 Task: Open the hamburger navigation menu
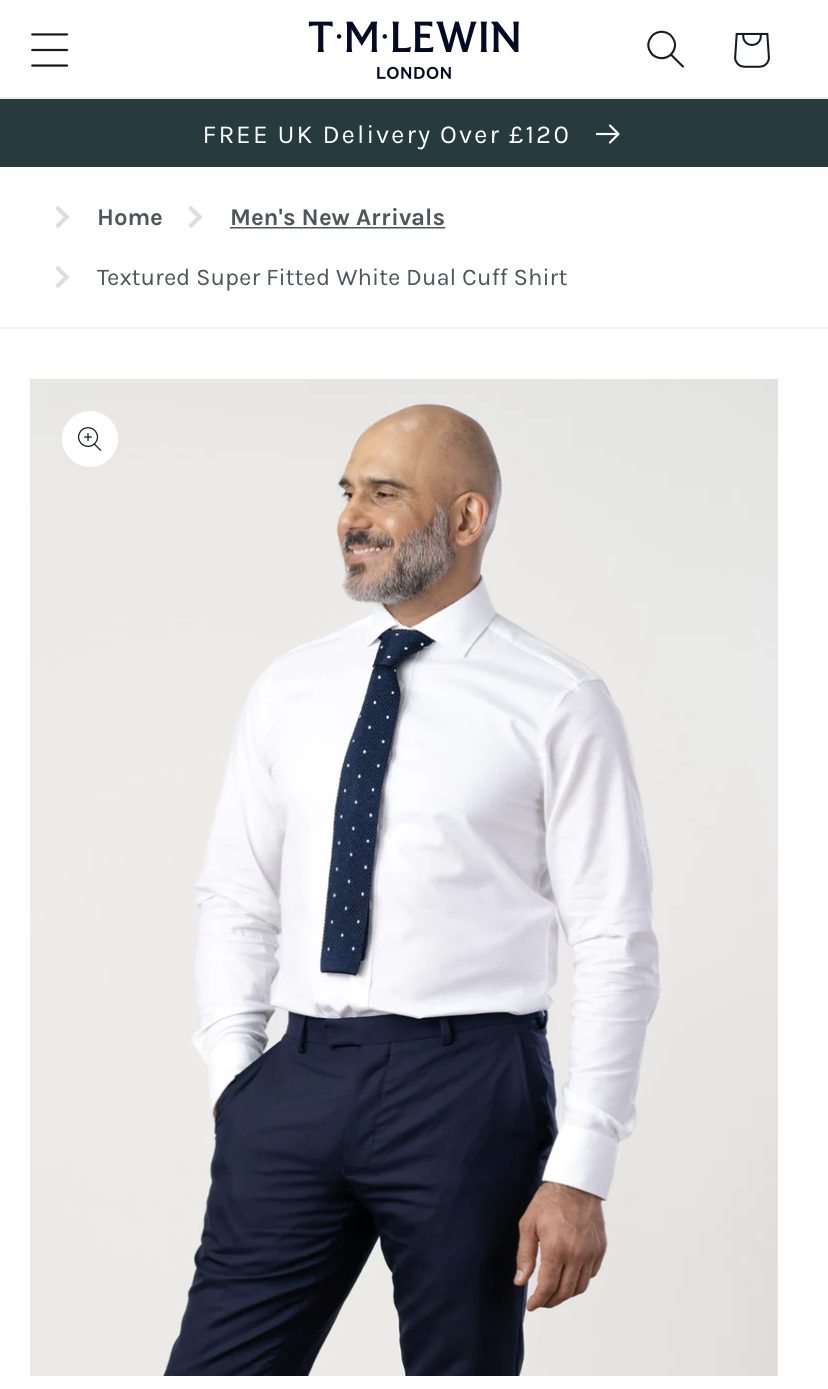pyautogui.click(x=49, y=49)
